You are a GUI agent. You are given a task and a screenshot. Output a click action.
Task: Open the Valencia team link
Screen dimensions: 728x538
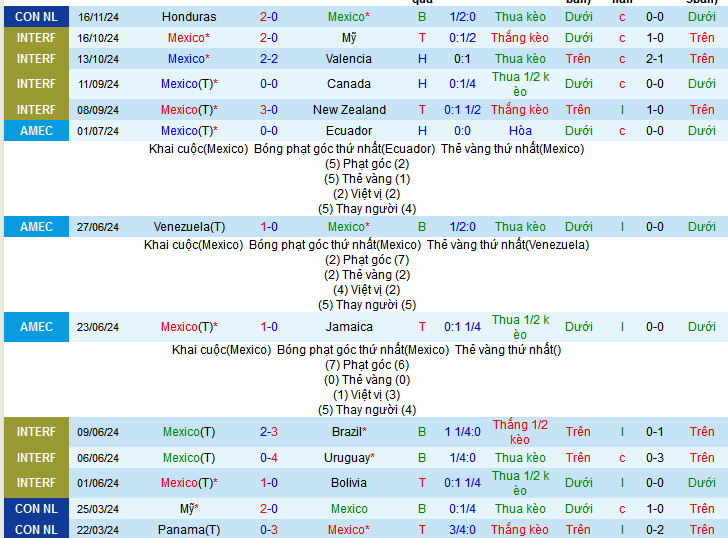[x=348, y=59]
